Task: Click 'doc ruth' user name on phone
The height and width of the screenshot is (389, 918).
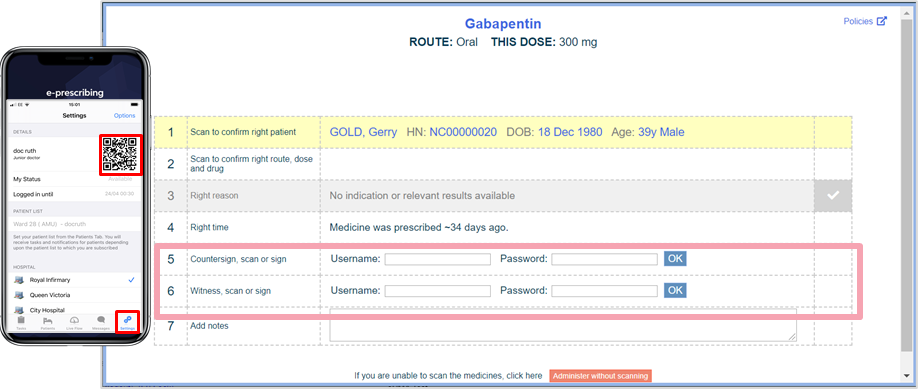Action: click(x=25, y=151)
